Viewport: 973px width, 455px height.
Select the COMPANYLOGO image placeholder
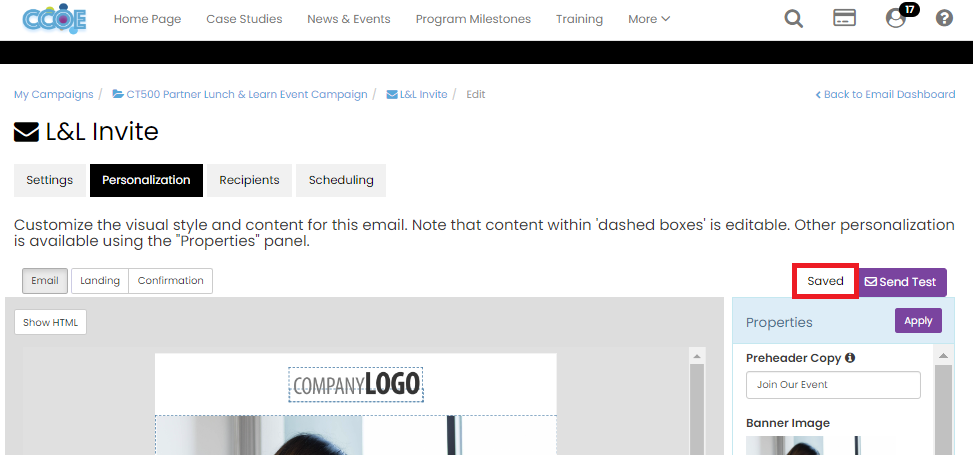click(x=356, y=384)
